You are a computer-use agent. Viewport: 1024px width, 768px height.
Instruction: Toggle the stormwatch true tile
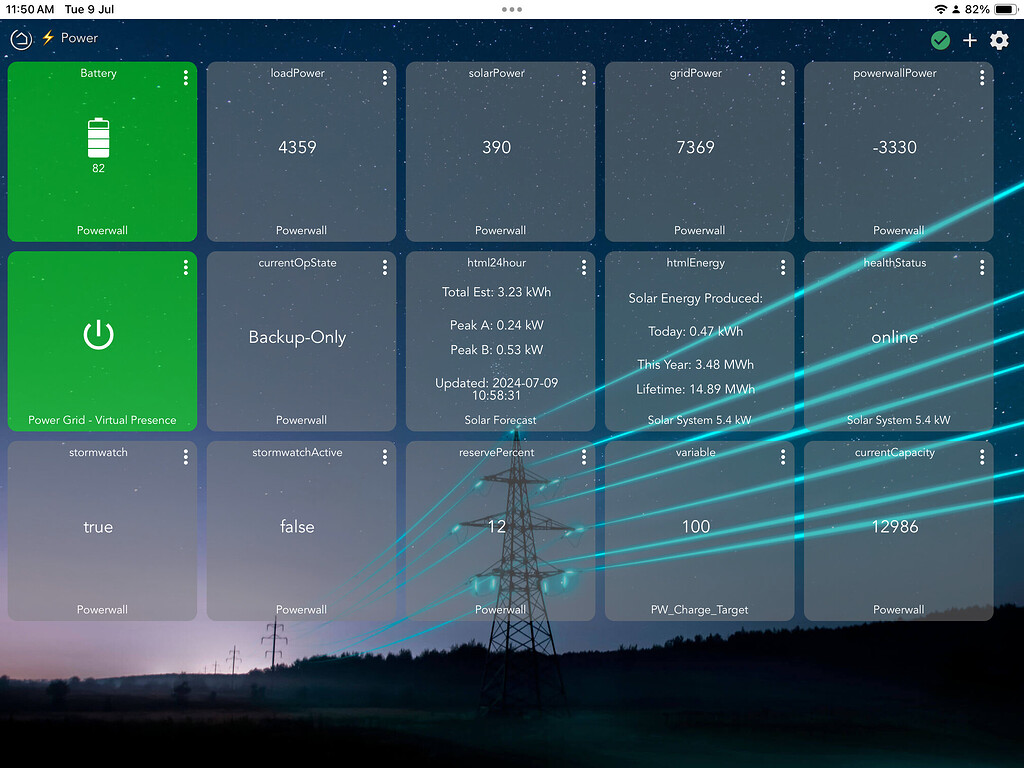pyautogui.click(x=99, y=530)
